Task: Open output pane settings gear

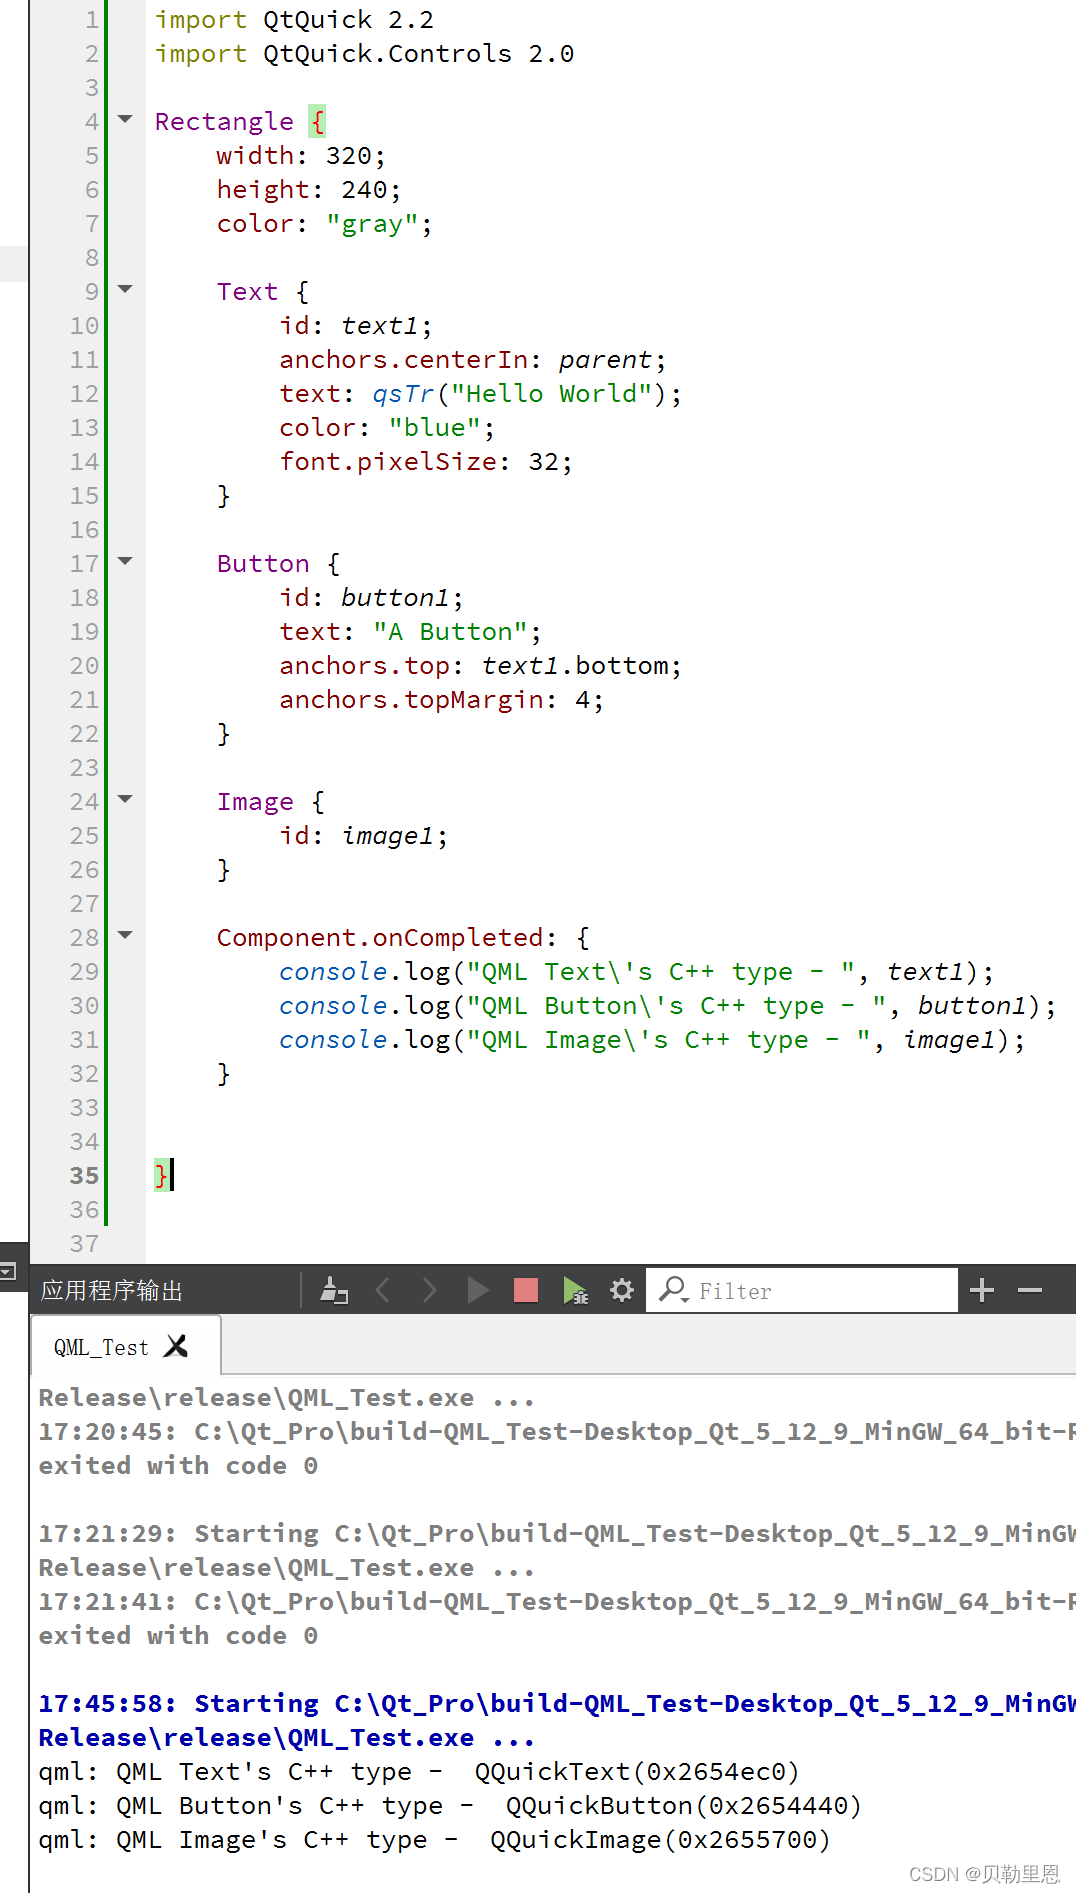Action: click(622, 1291)
